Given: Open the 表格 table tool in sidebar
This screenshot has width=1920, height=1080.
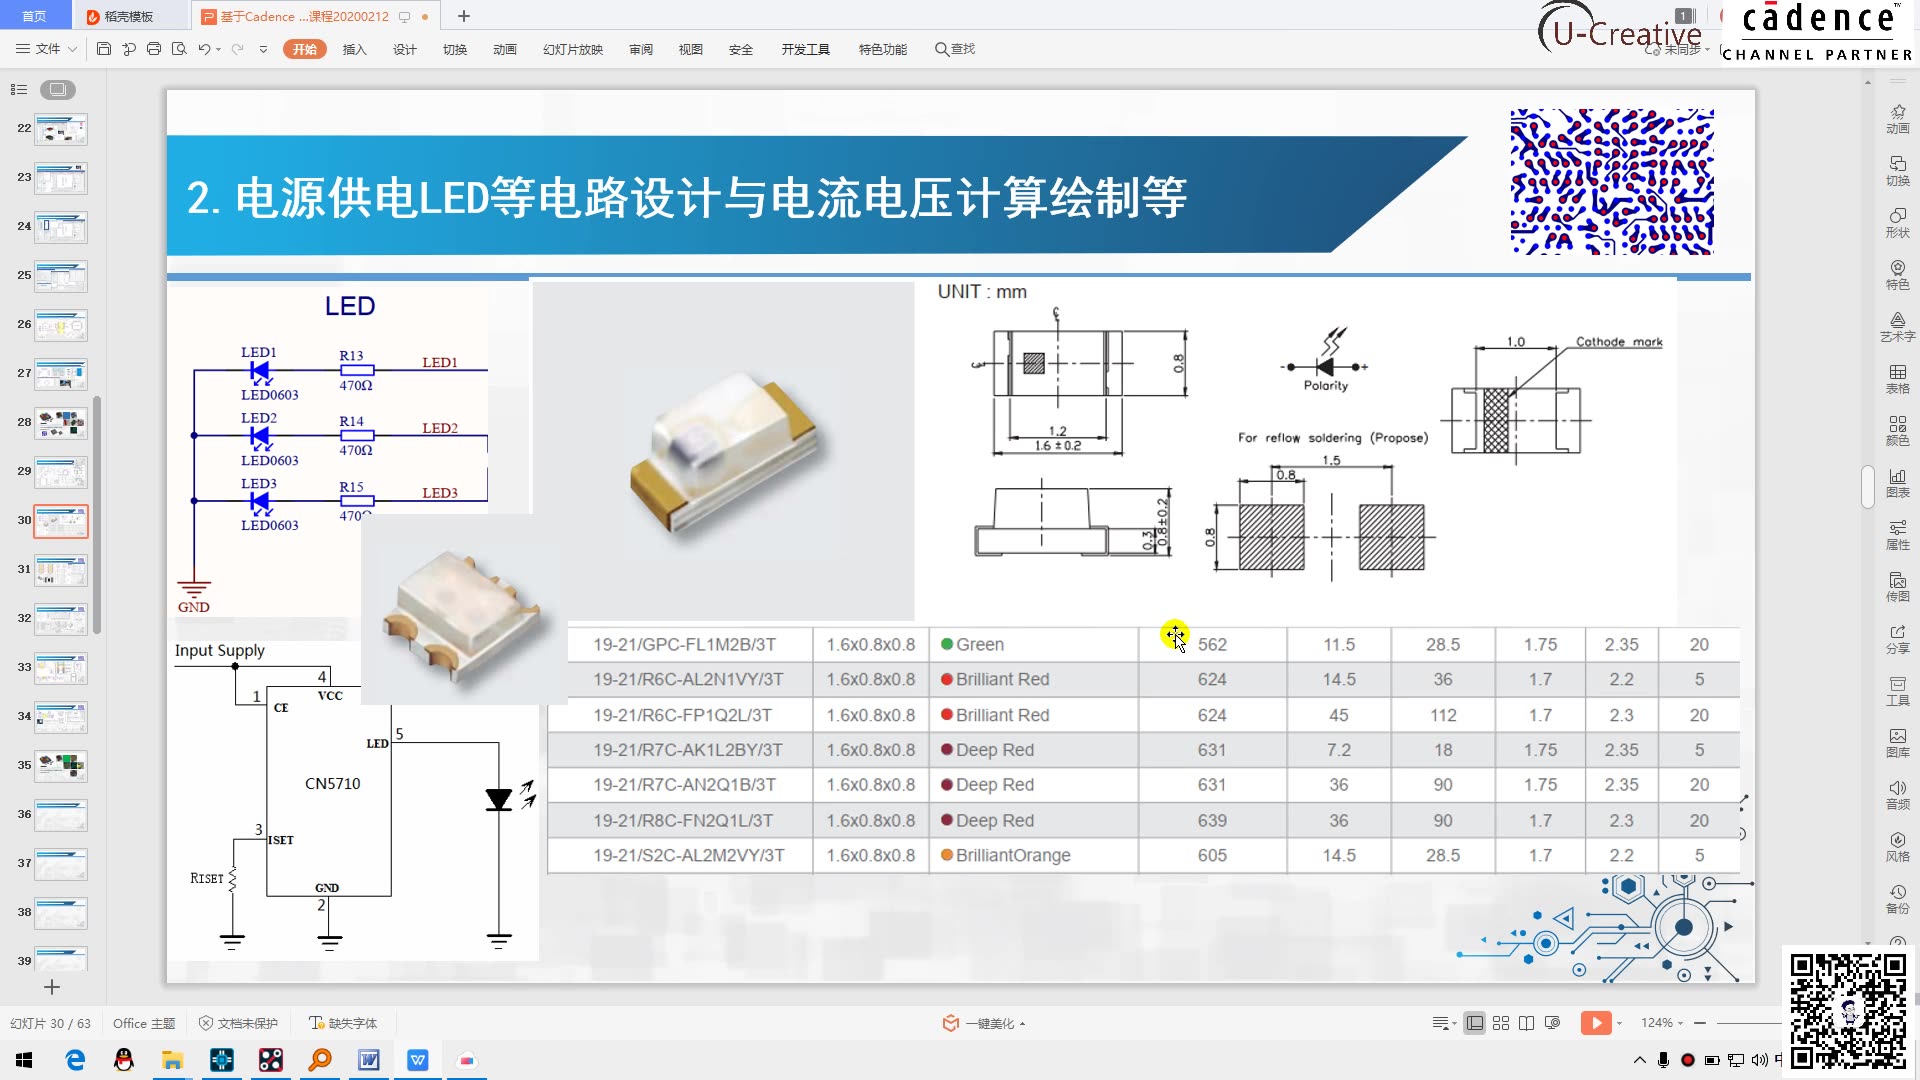Looking at the screenshot, I should coord(1897,378).
